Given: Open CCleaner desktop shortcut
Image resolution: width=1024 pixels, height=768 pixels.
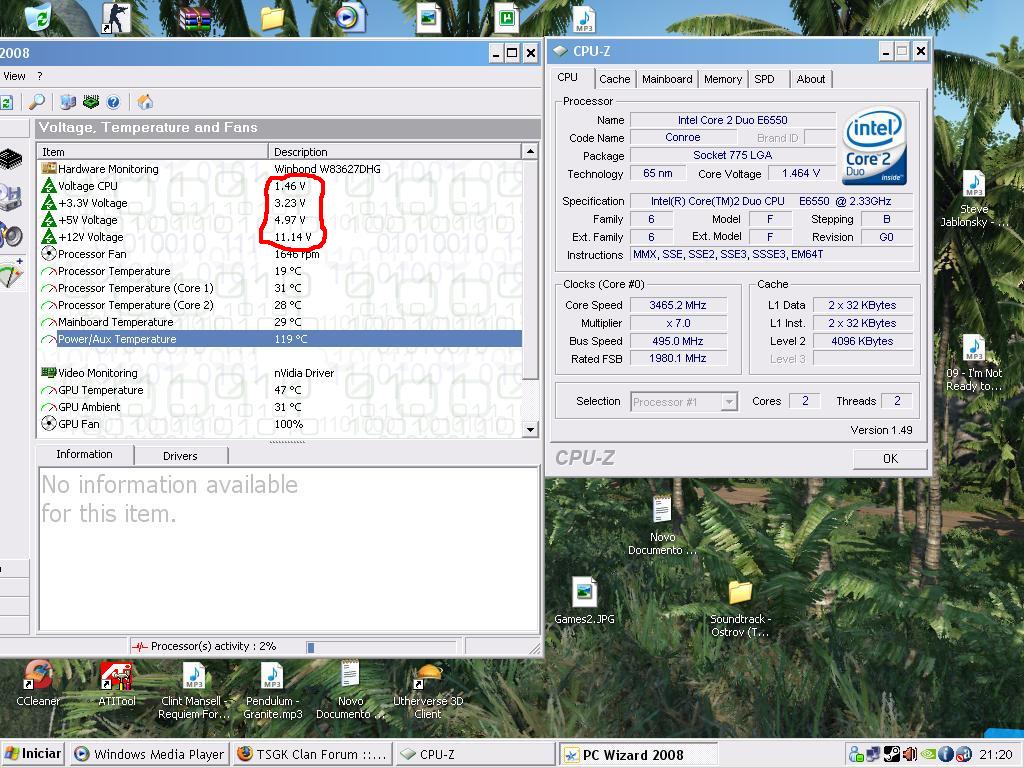Looking at the screenshot, I should 38,678.
